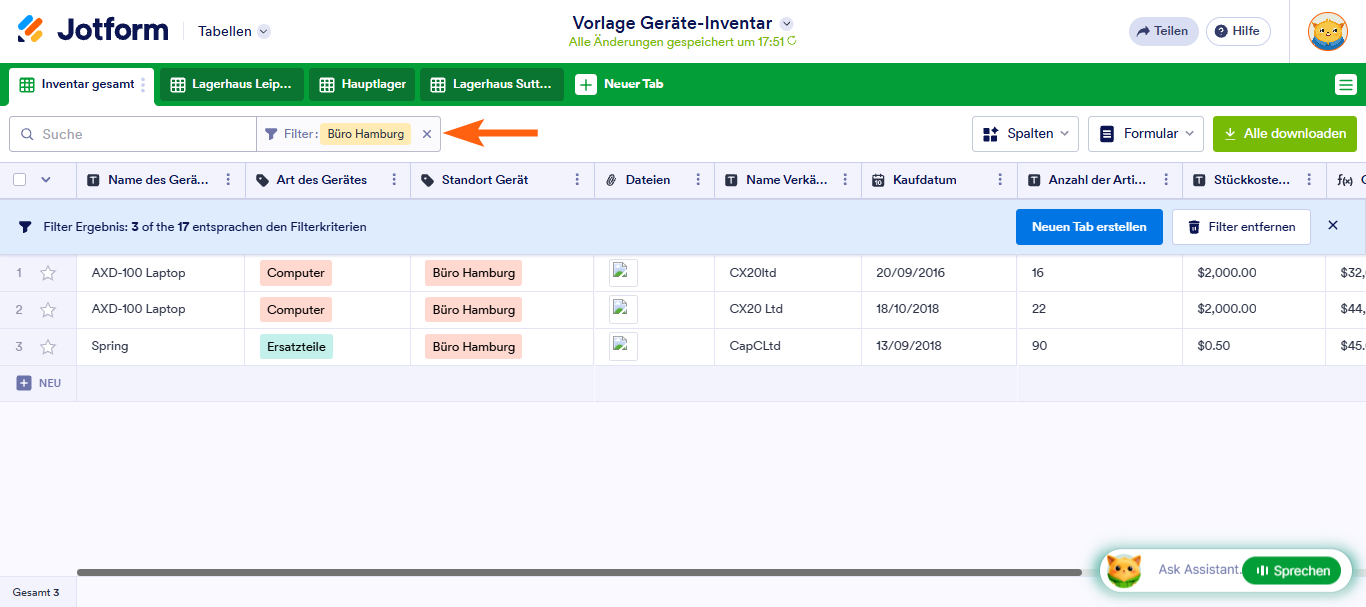Select the 20/09/2016 date cell
Screen dimensions: 1366x607
(940, 273)
